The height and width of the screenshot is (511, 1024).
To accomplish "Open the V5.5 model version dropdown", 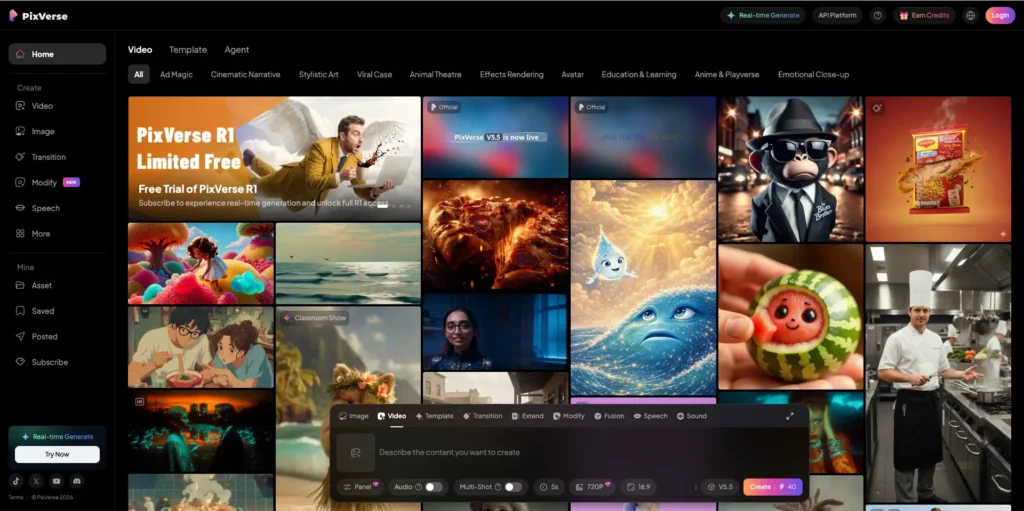I will (720, 487).
